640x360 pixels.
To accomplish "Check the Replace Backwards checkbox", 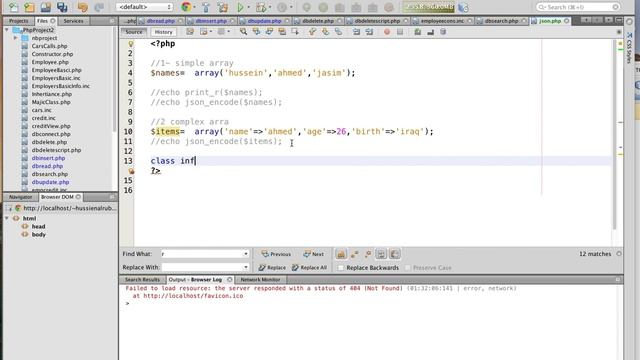I will (x=341, y=268).
